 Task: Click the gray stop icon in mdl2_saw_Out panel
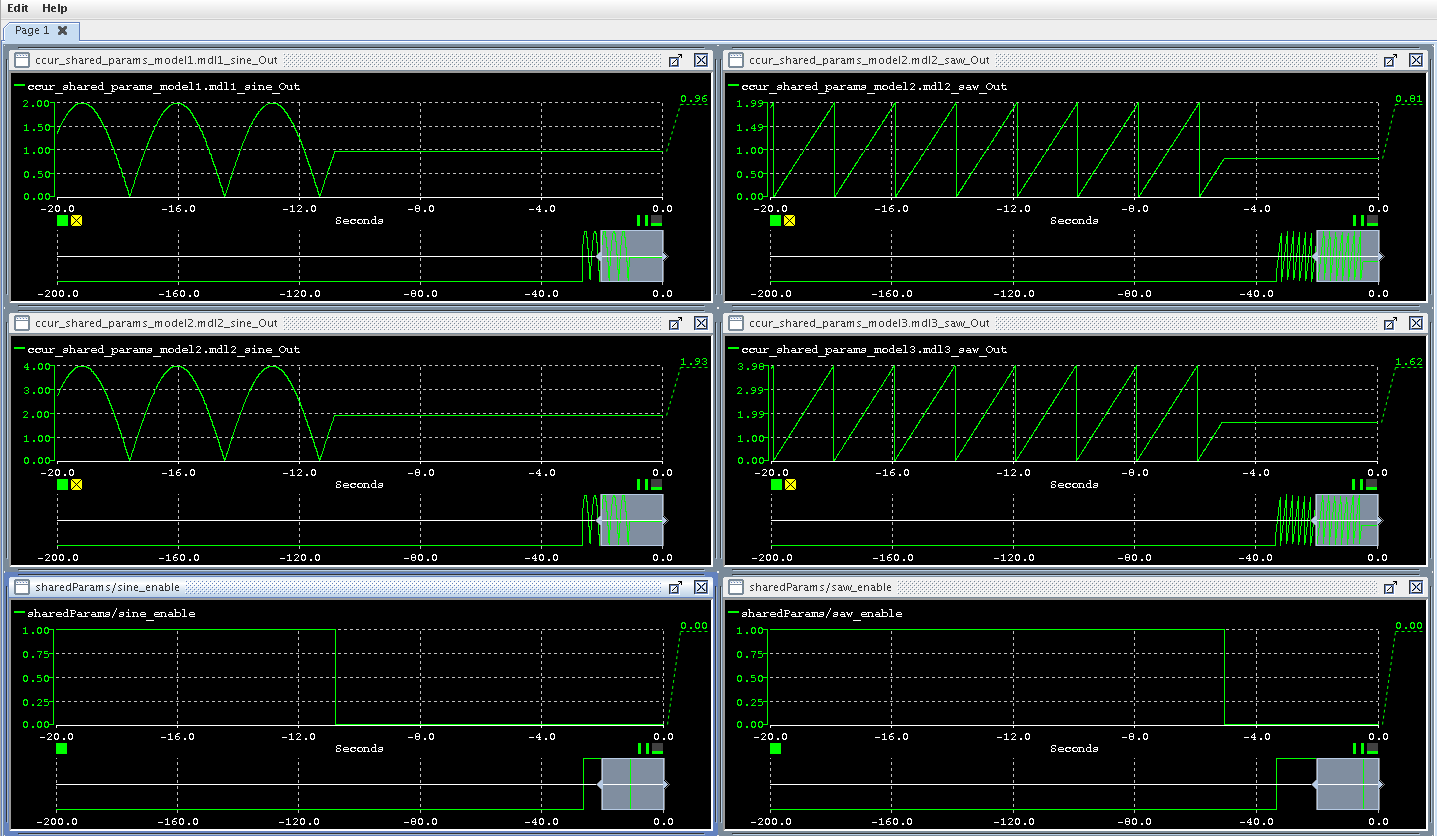click(1372, 221)
